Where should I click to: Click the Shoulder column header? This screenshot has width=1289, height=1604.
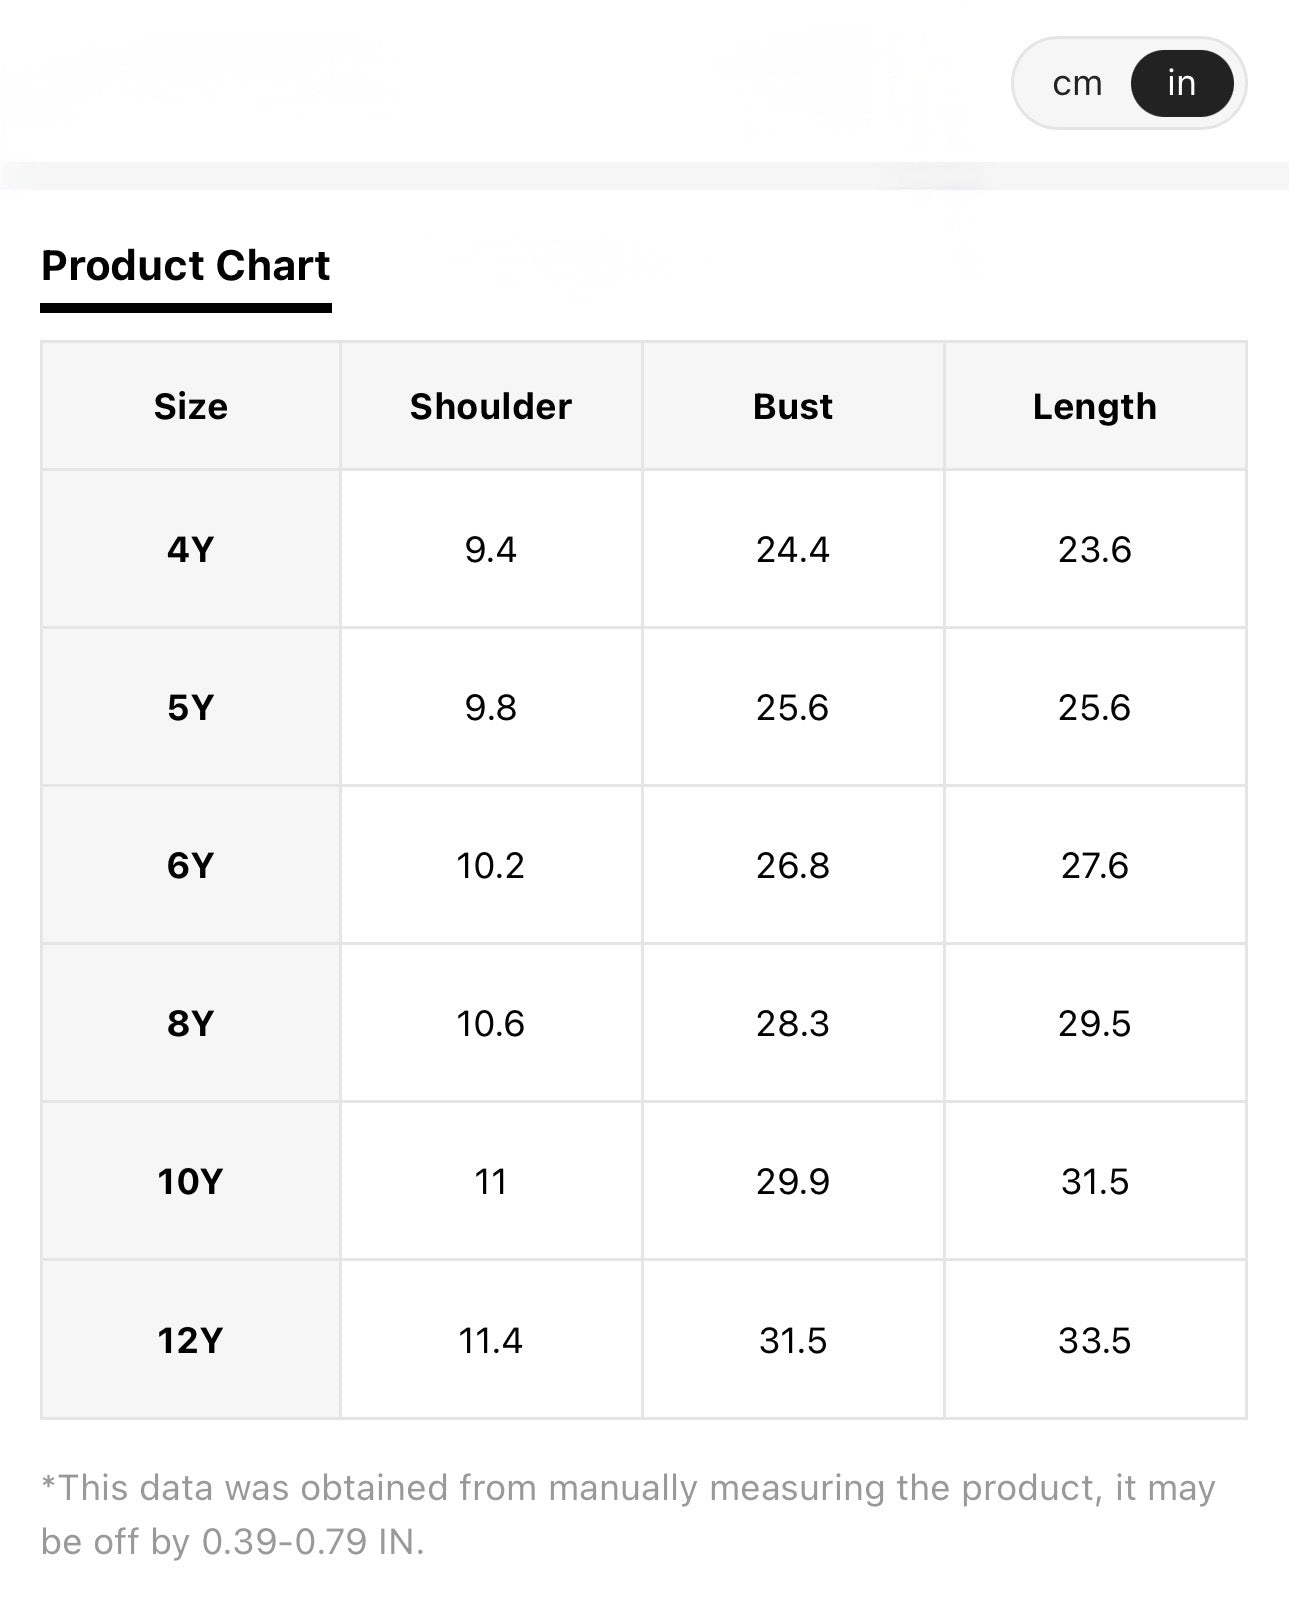coord(491,406)
